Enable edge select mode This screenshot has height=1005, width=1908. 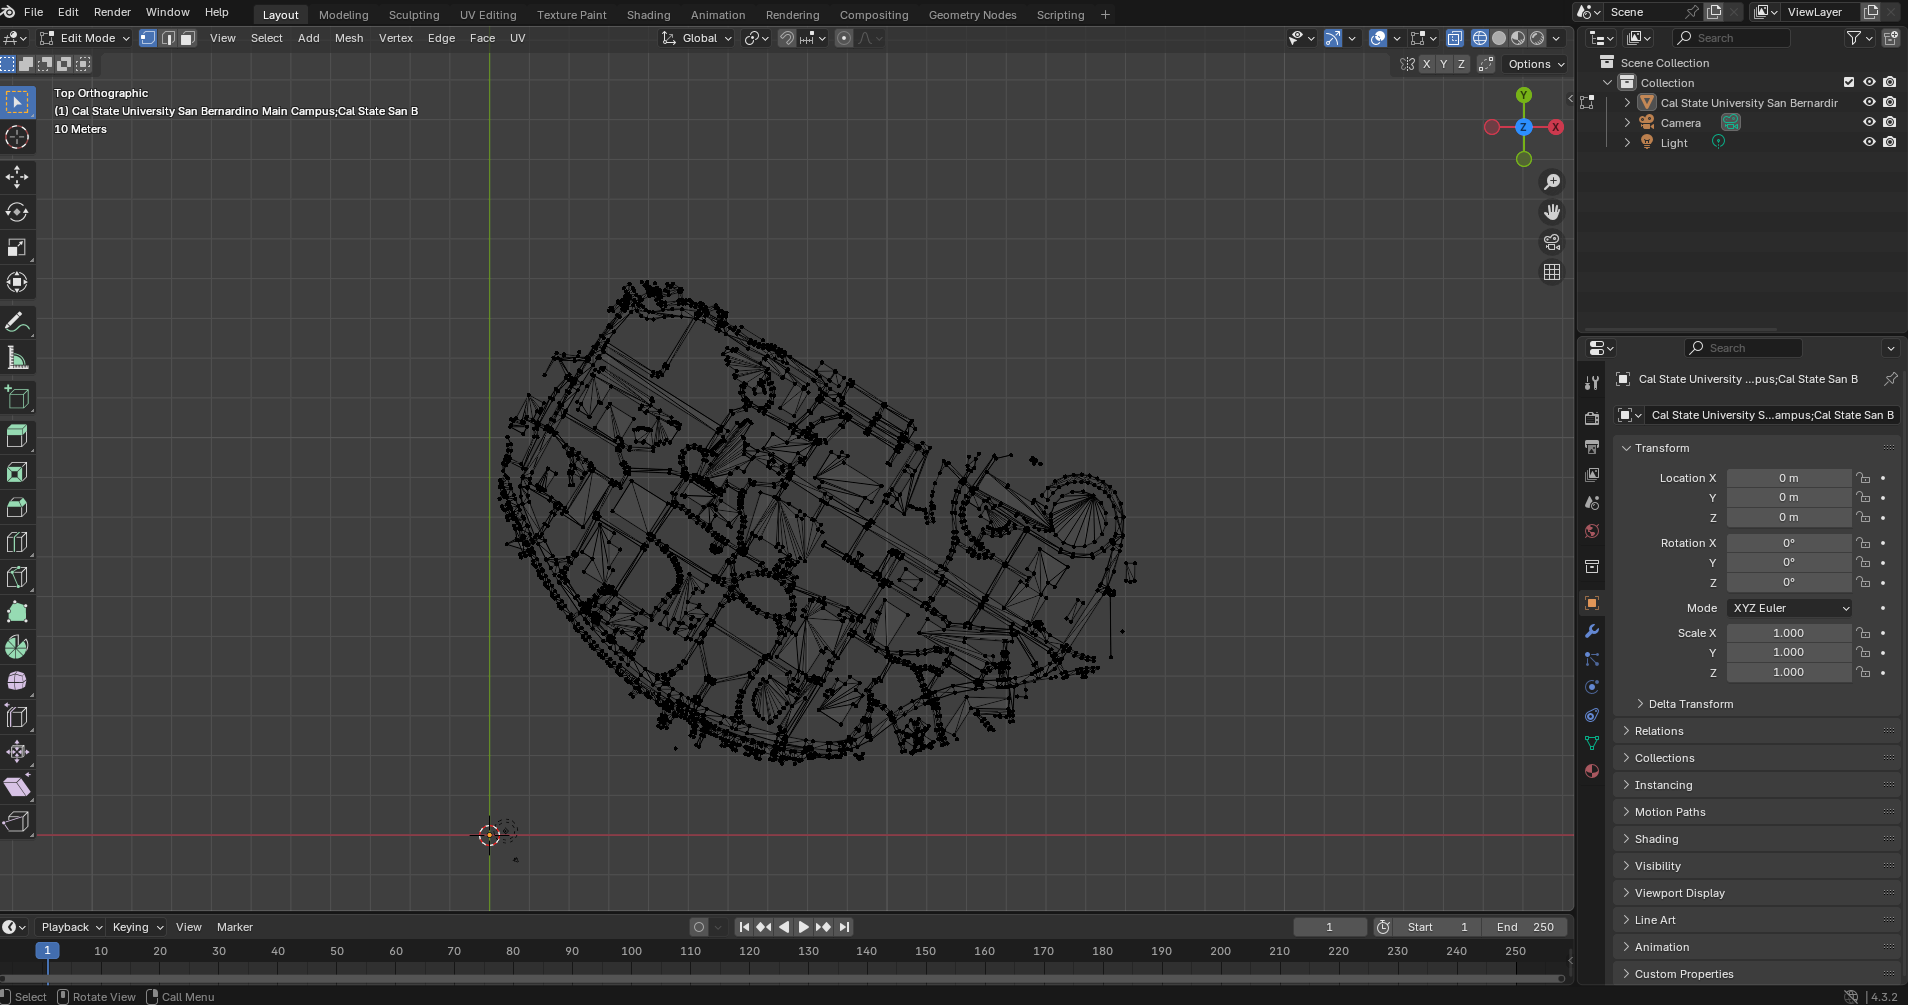point(168,38)
